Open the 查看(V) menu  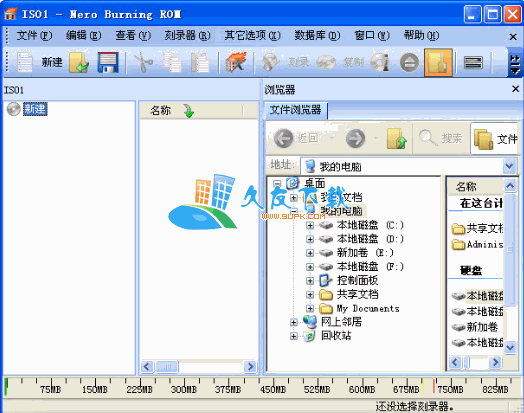(133, 35)
